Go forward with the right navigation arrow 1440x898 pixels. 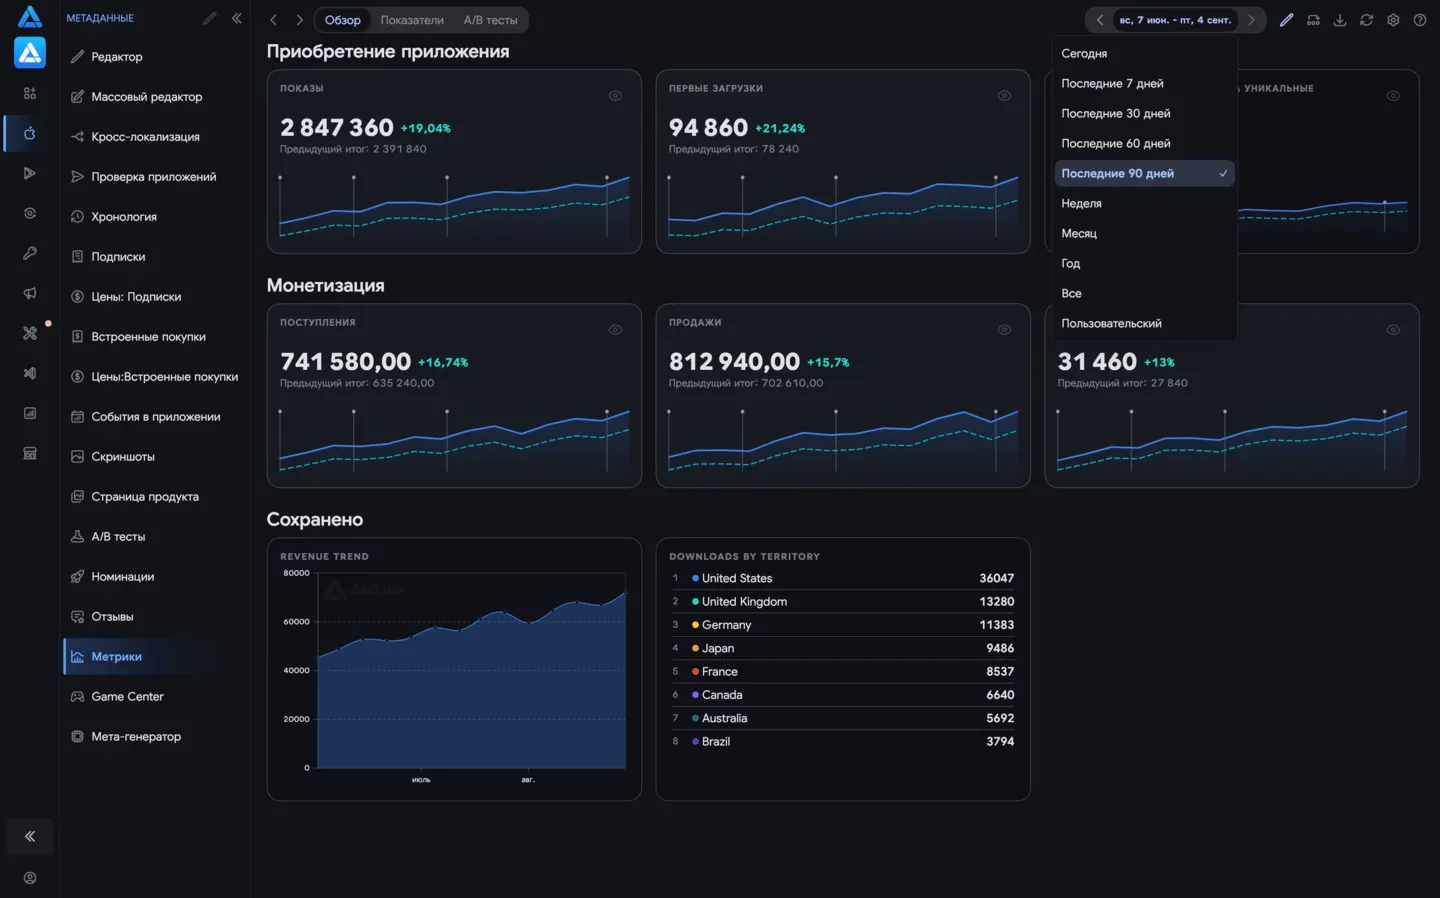(299, 20)
